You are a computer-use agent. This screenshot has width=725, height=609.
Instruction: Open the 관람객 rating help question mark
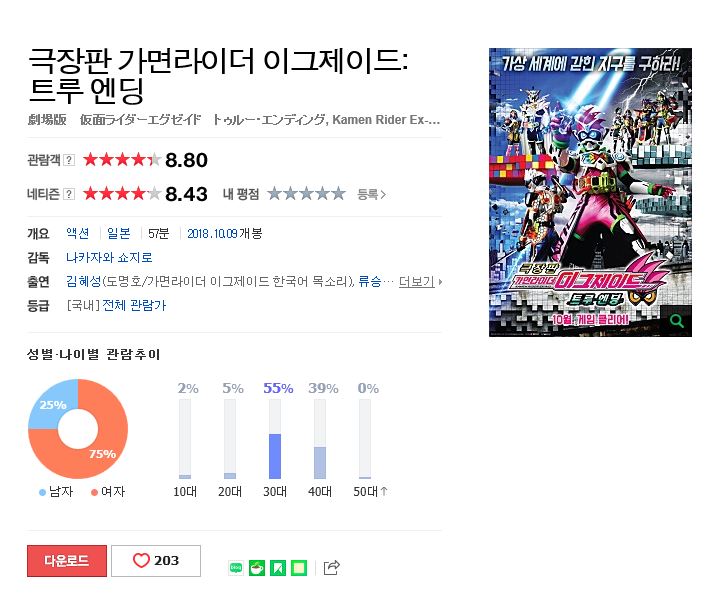click(x=68, y=160)
